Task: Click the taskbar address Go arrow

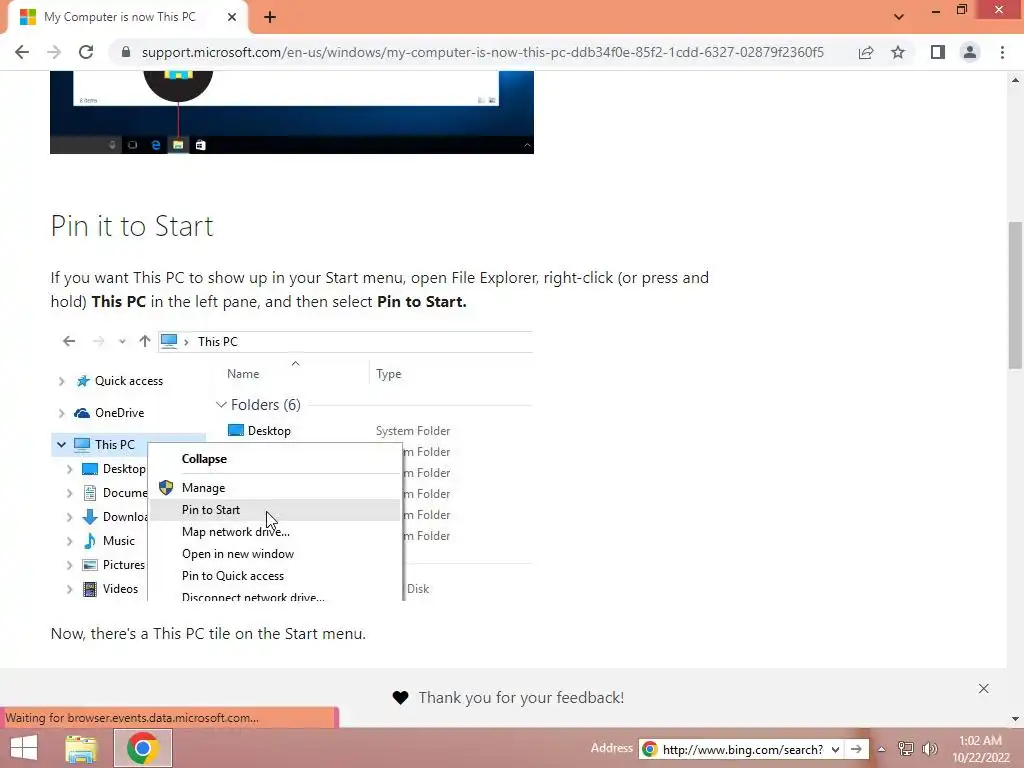Action: (x=856, y=749)
